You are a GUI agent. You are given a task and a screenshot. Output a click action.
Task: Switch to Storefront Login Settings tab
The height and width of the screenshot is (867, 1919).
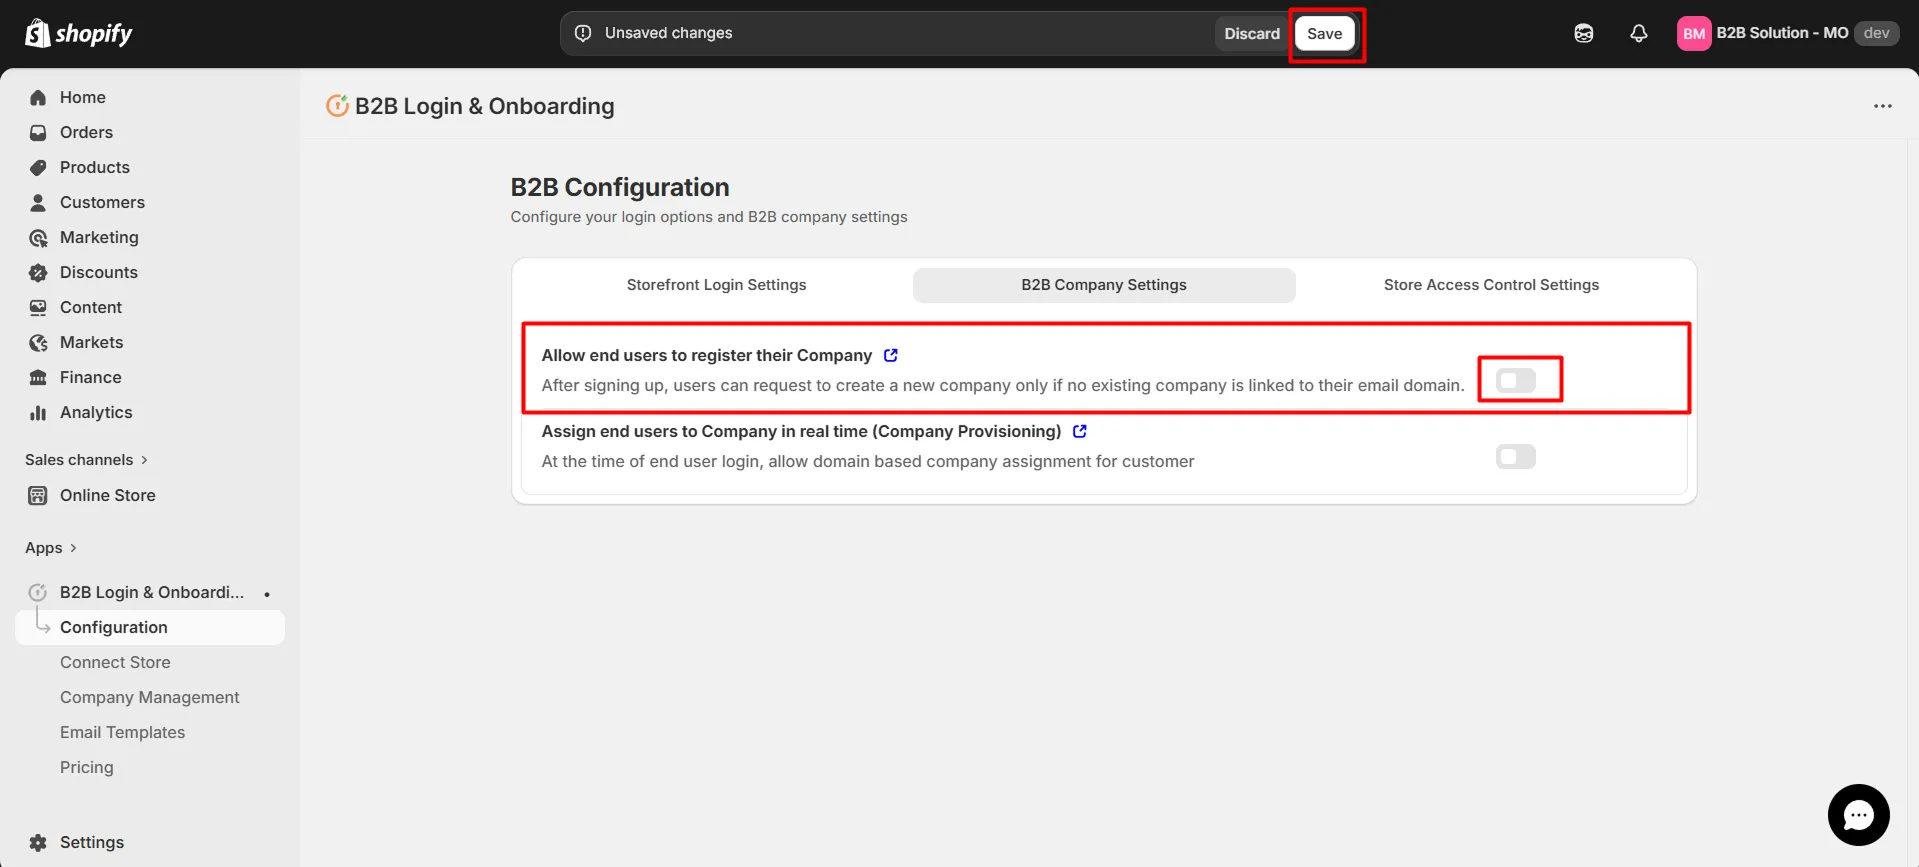(716, 285)
